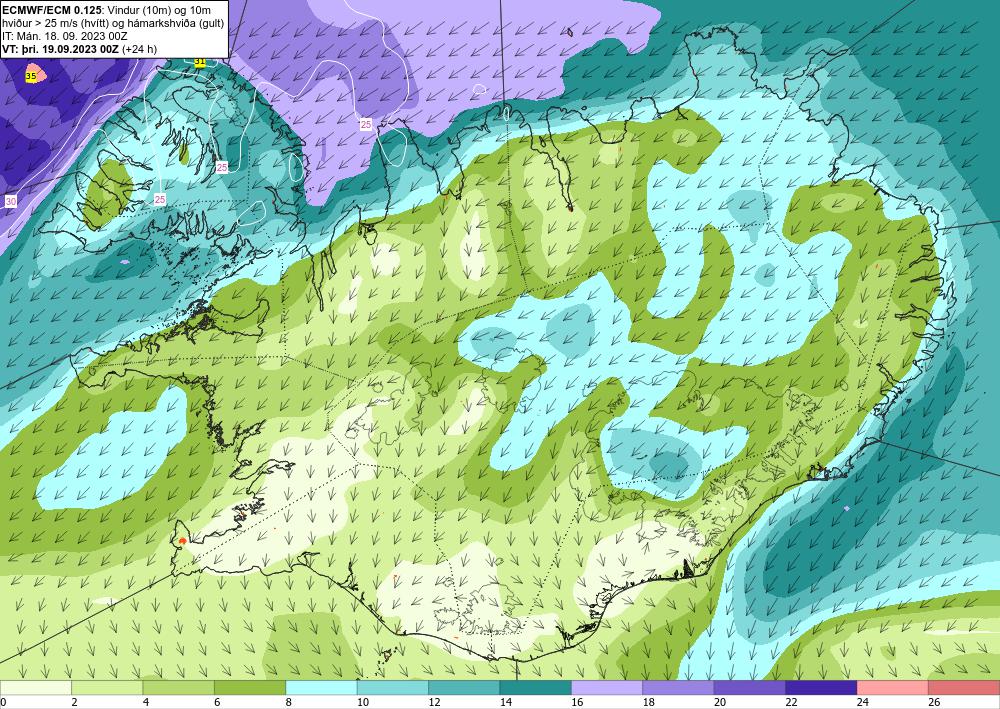This screenshot has width=1000, height=709.
Task: Click the legend scale value '20'
Action: 720,702
